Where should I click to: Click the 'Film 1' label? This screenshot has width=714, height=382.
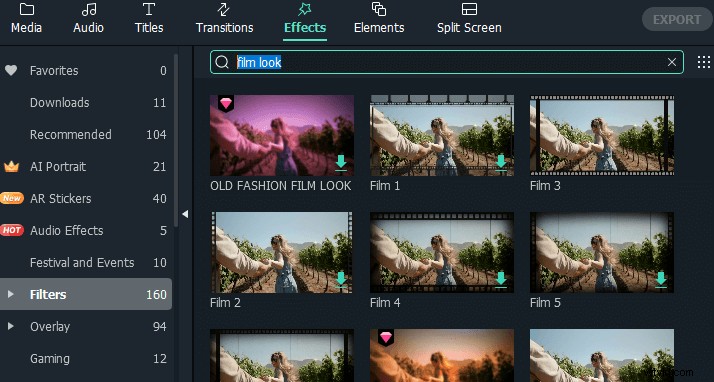385,186
